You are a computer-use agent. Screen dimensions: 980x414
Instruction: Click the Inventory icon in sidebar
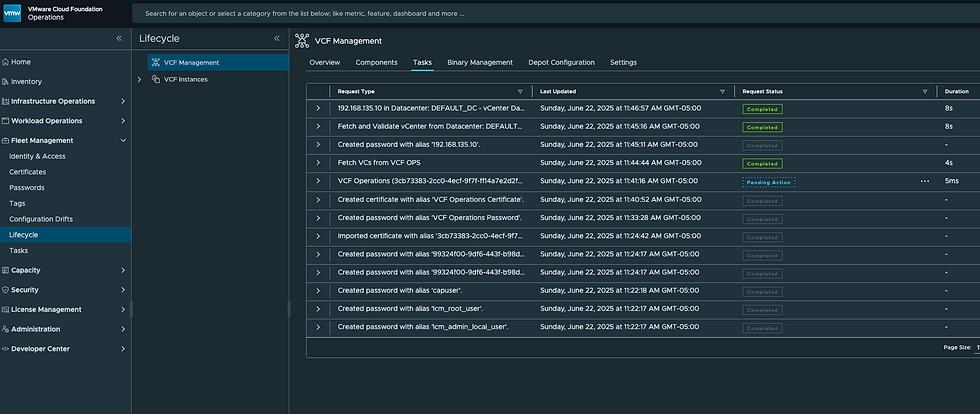(x=6, y=81)
